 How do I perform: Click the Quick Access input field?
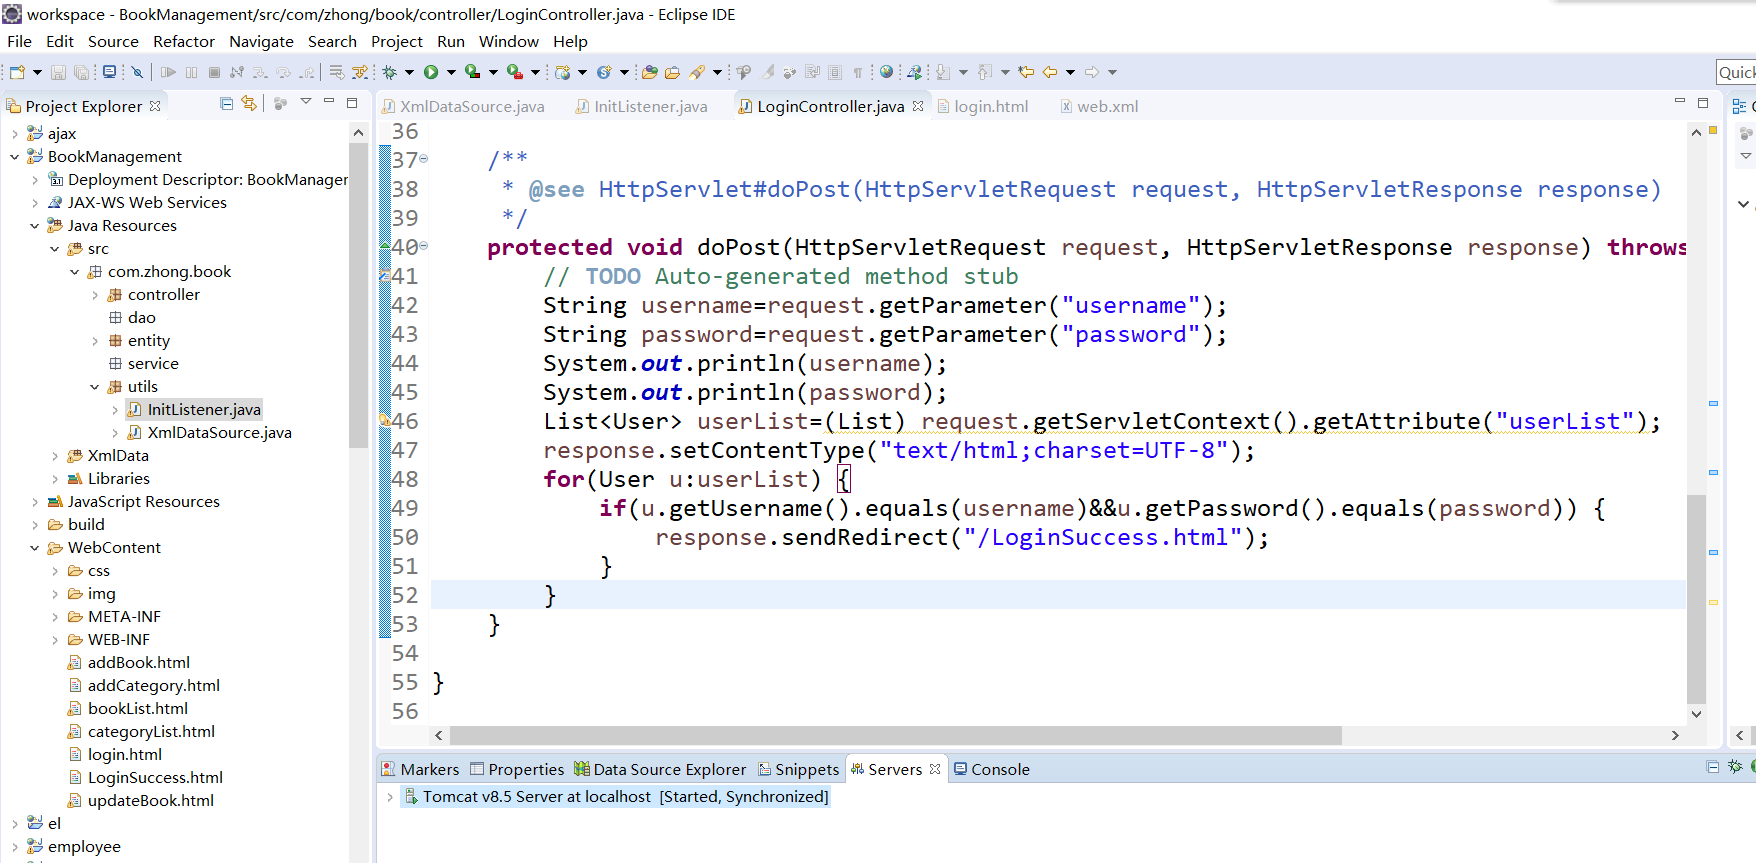click(1736, 72)
